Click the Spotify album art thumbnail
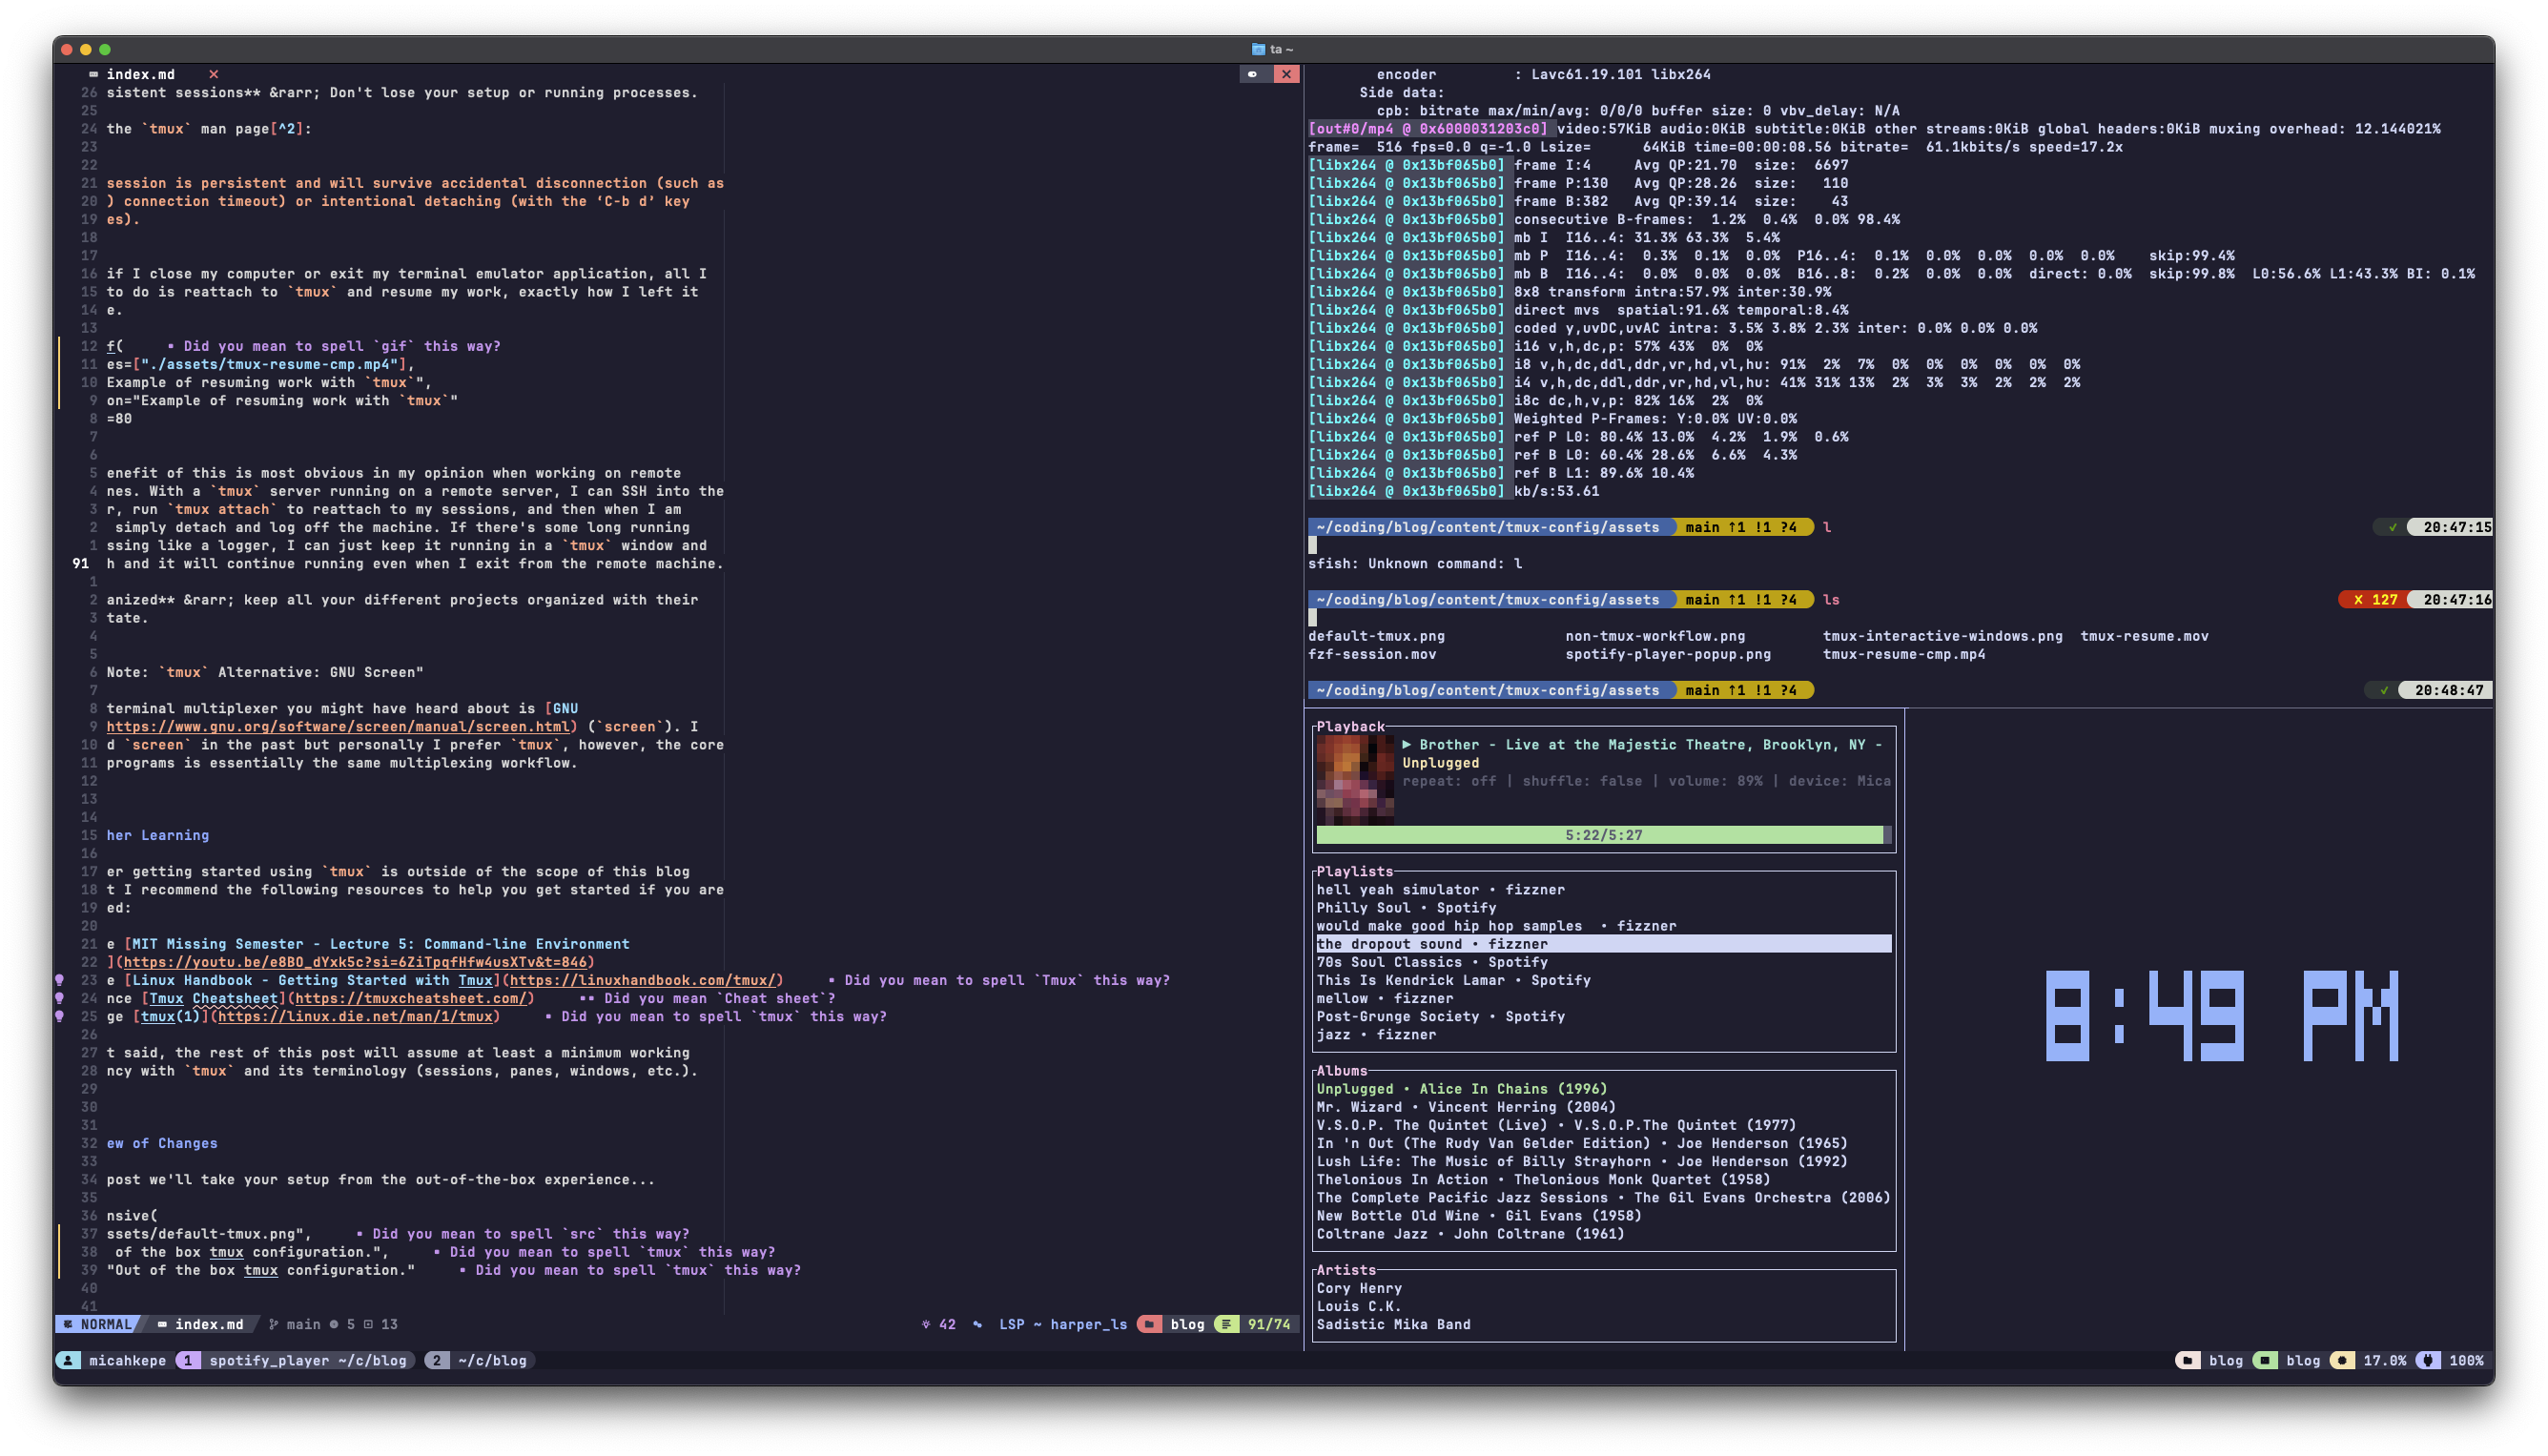The width and height of the screenshot is (2548, 1456). tap(1355, 780)
